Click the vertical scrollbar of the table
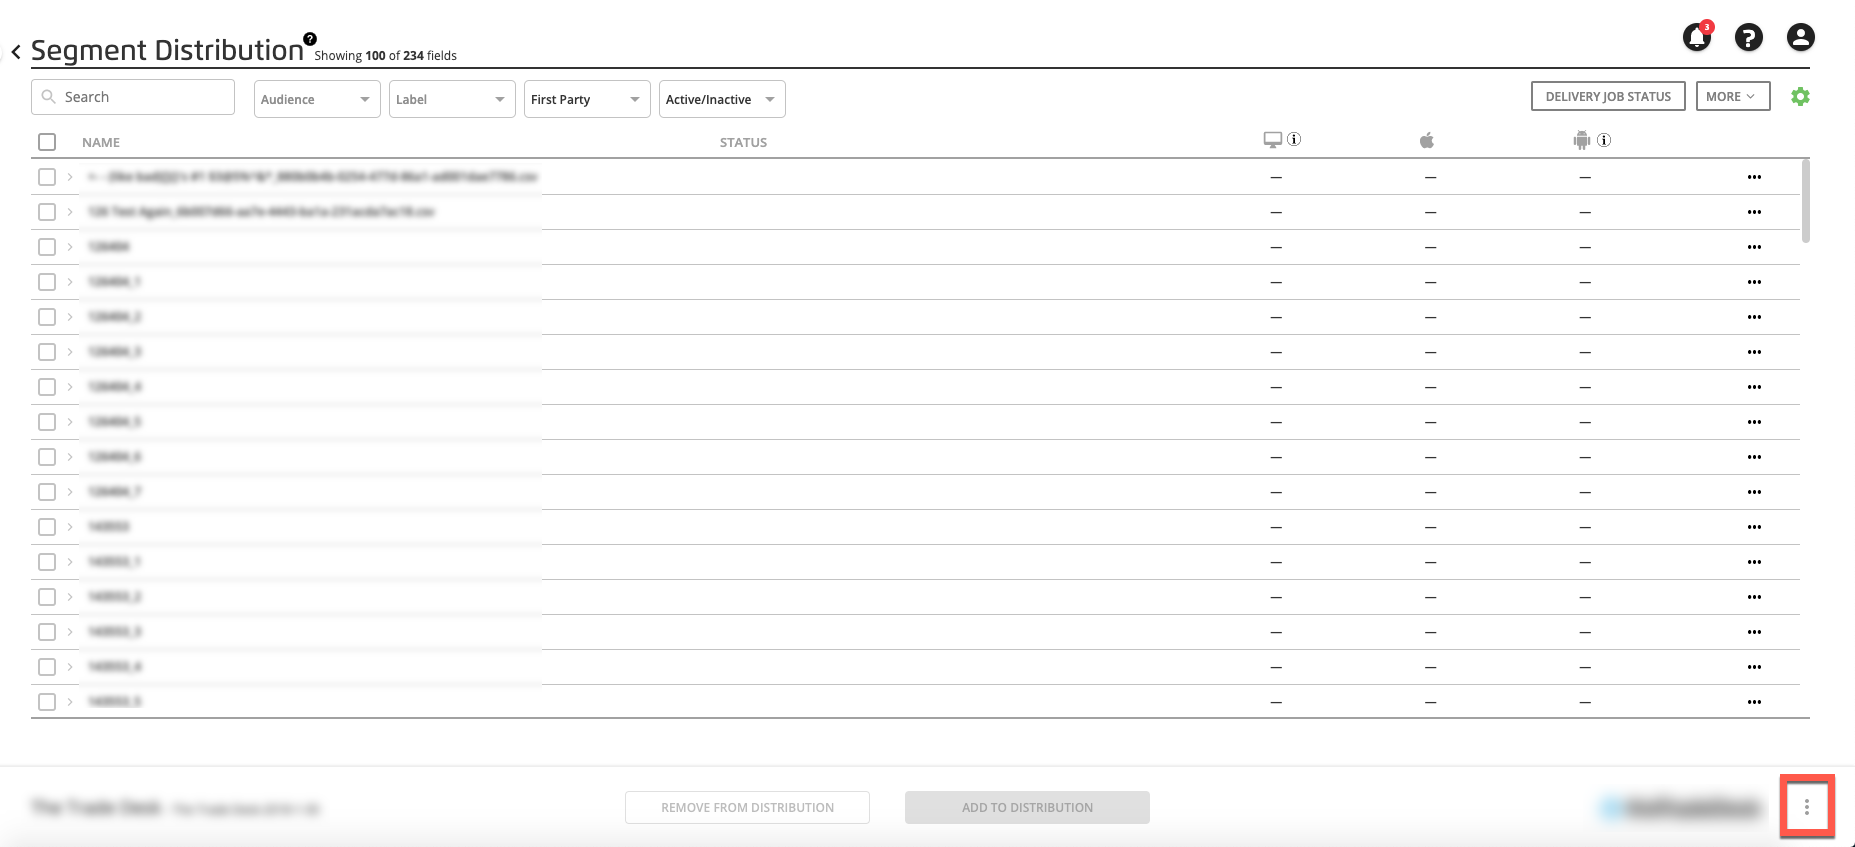The image size is (1855, 847). pyautogui.click(x=1806, y=200)
